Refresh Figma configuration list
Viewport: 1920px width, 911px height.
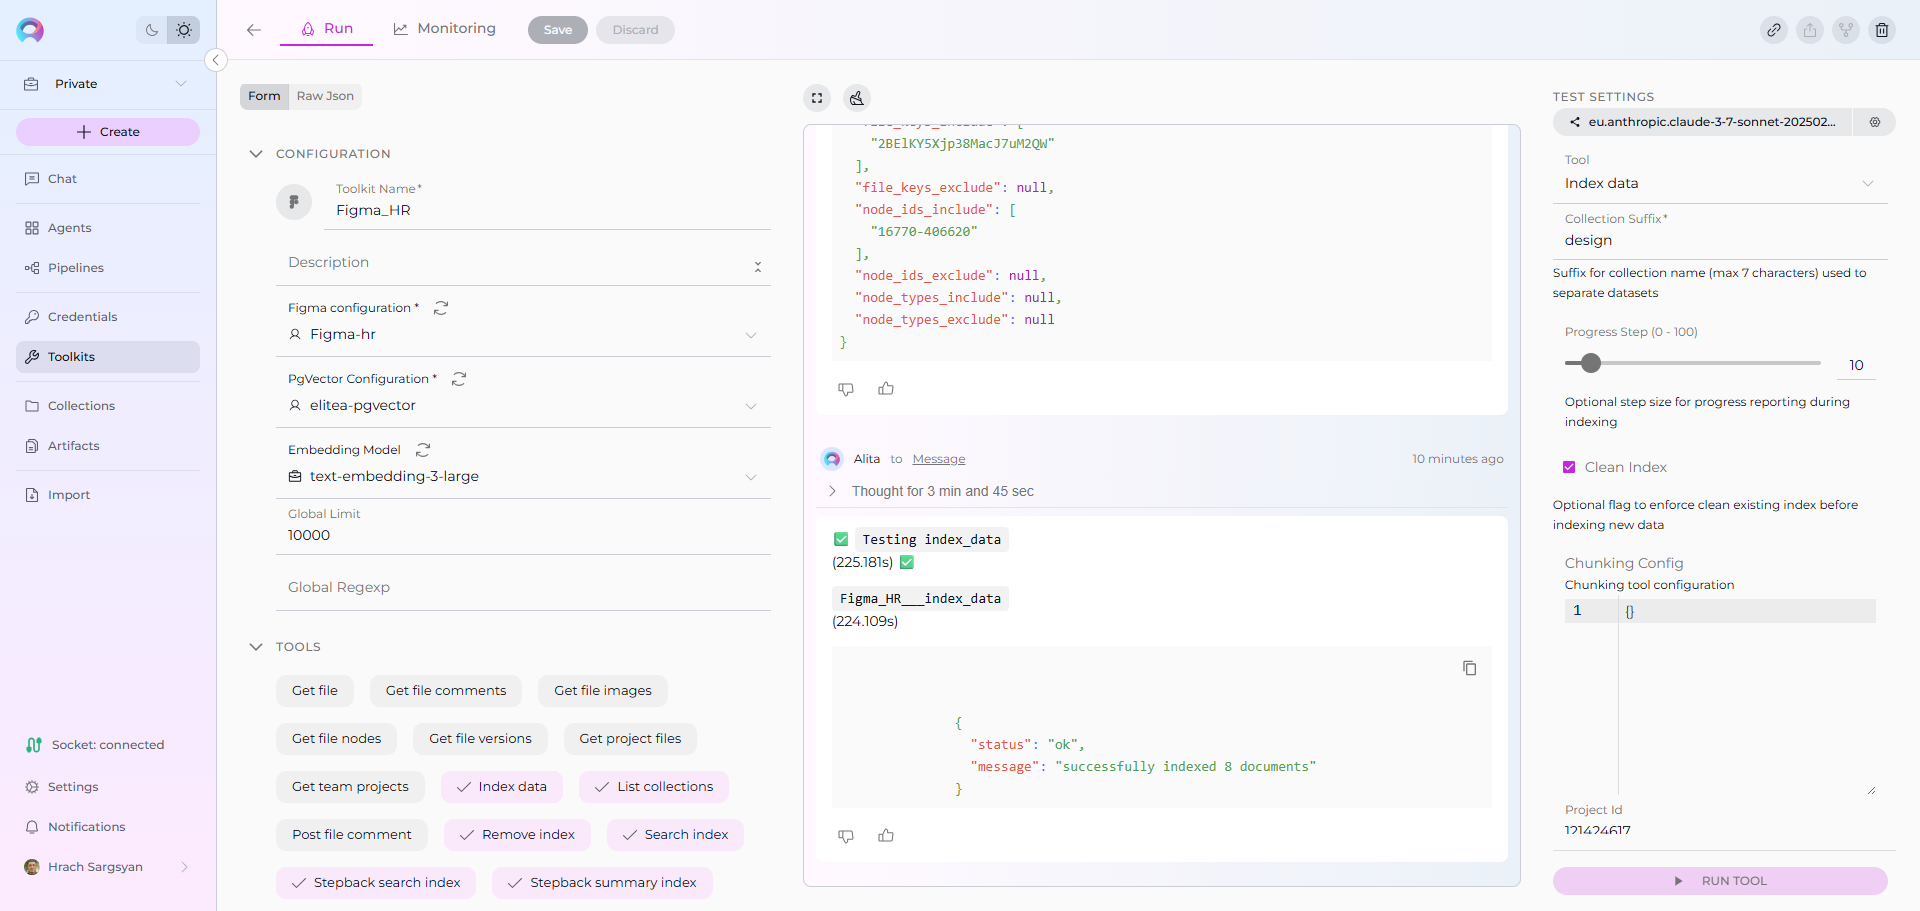[x=441, y=308]
